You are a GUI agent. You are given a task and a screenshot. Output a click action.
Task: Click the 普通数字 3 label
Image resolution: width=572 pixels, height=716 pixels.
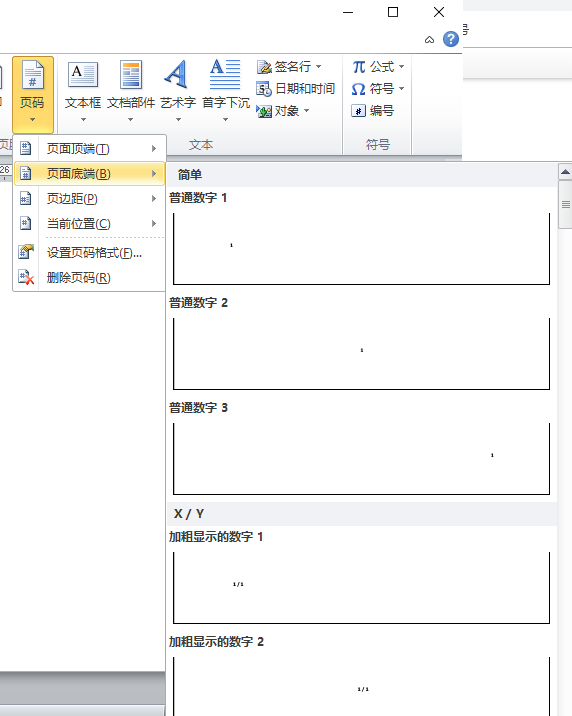point(198,407)
